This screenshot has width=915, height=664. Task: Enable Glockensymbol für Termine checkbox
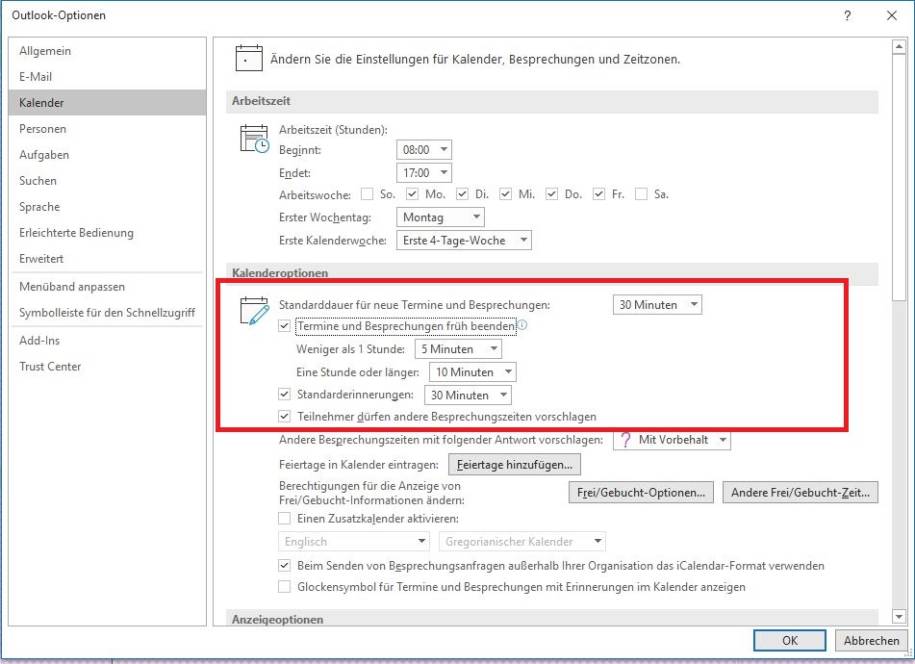pos(284,586)
